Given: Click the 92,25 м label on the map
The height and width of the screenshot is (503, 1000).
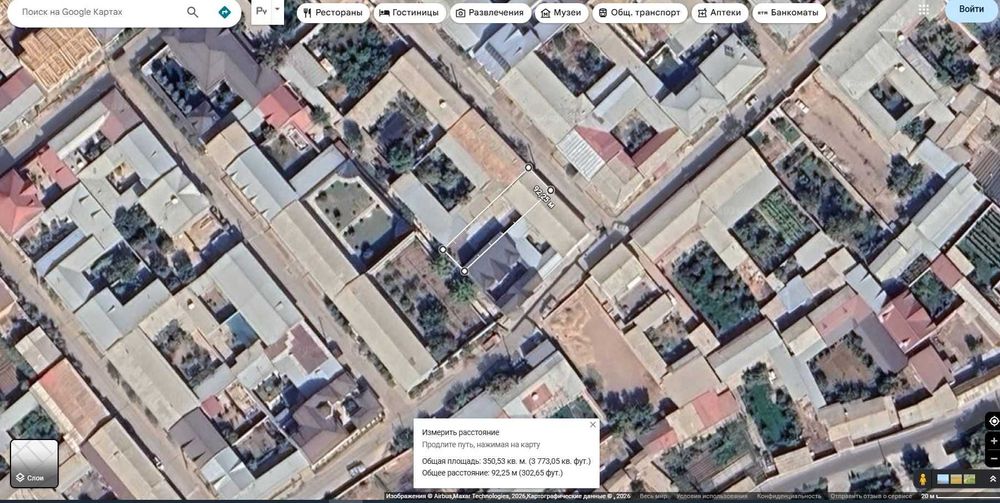Looking at the screenshot, I should [x=543, y=198].
